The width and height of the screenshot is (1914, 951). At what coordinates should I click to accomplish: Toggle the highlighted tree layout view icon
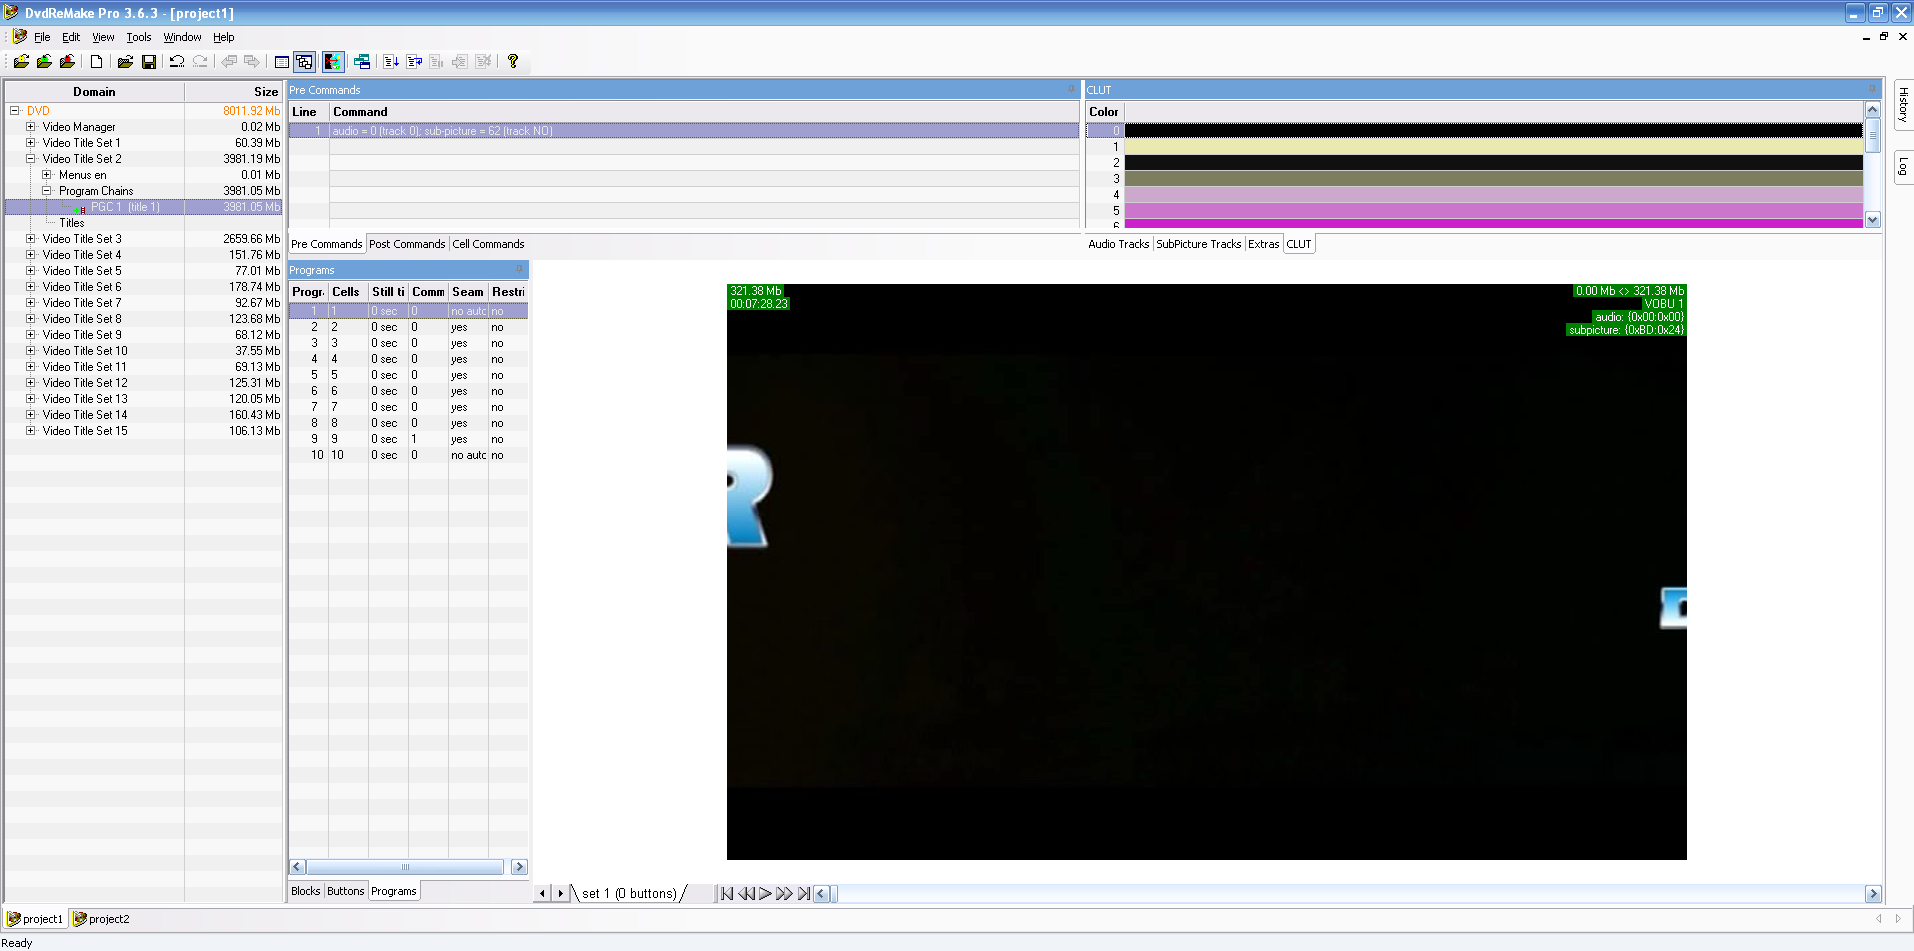[305, 62]
